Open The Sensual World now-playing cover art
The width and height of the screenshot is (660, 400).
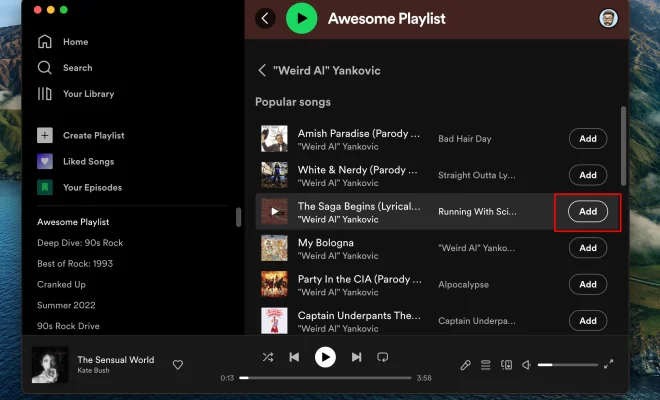tap(50, 365)
